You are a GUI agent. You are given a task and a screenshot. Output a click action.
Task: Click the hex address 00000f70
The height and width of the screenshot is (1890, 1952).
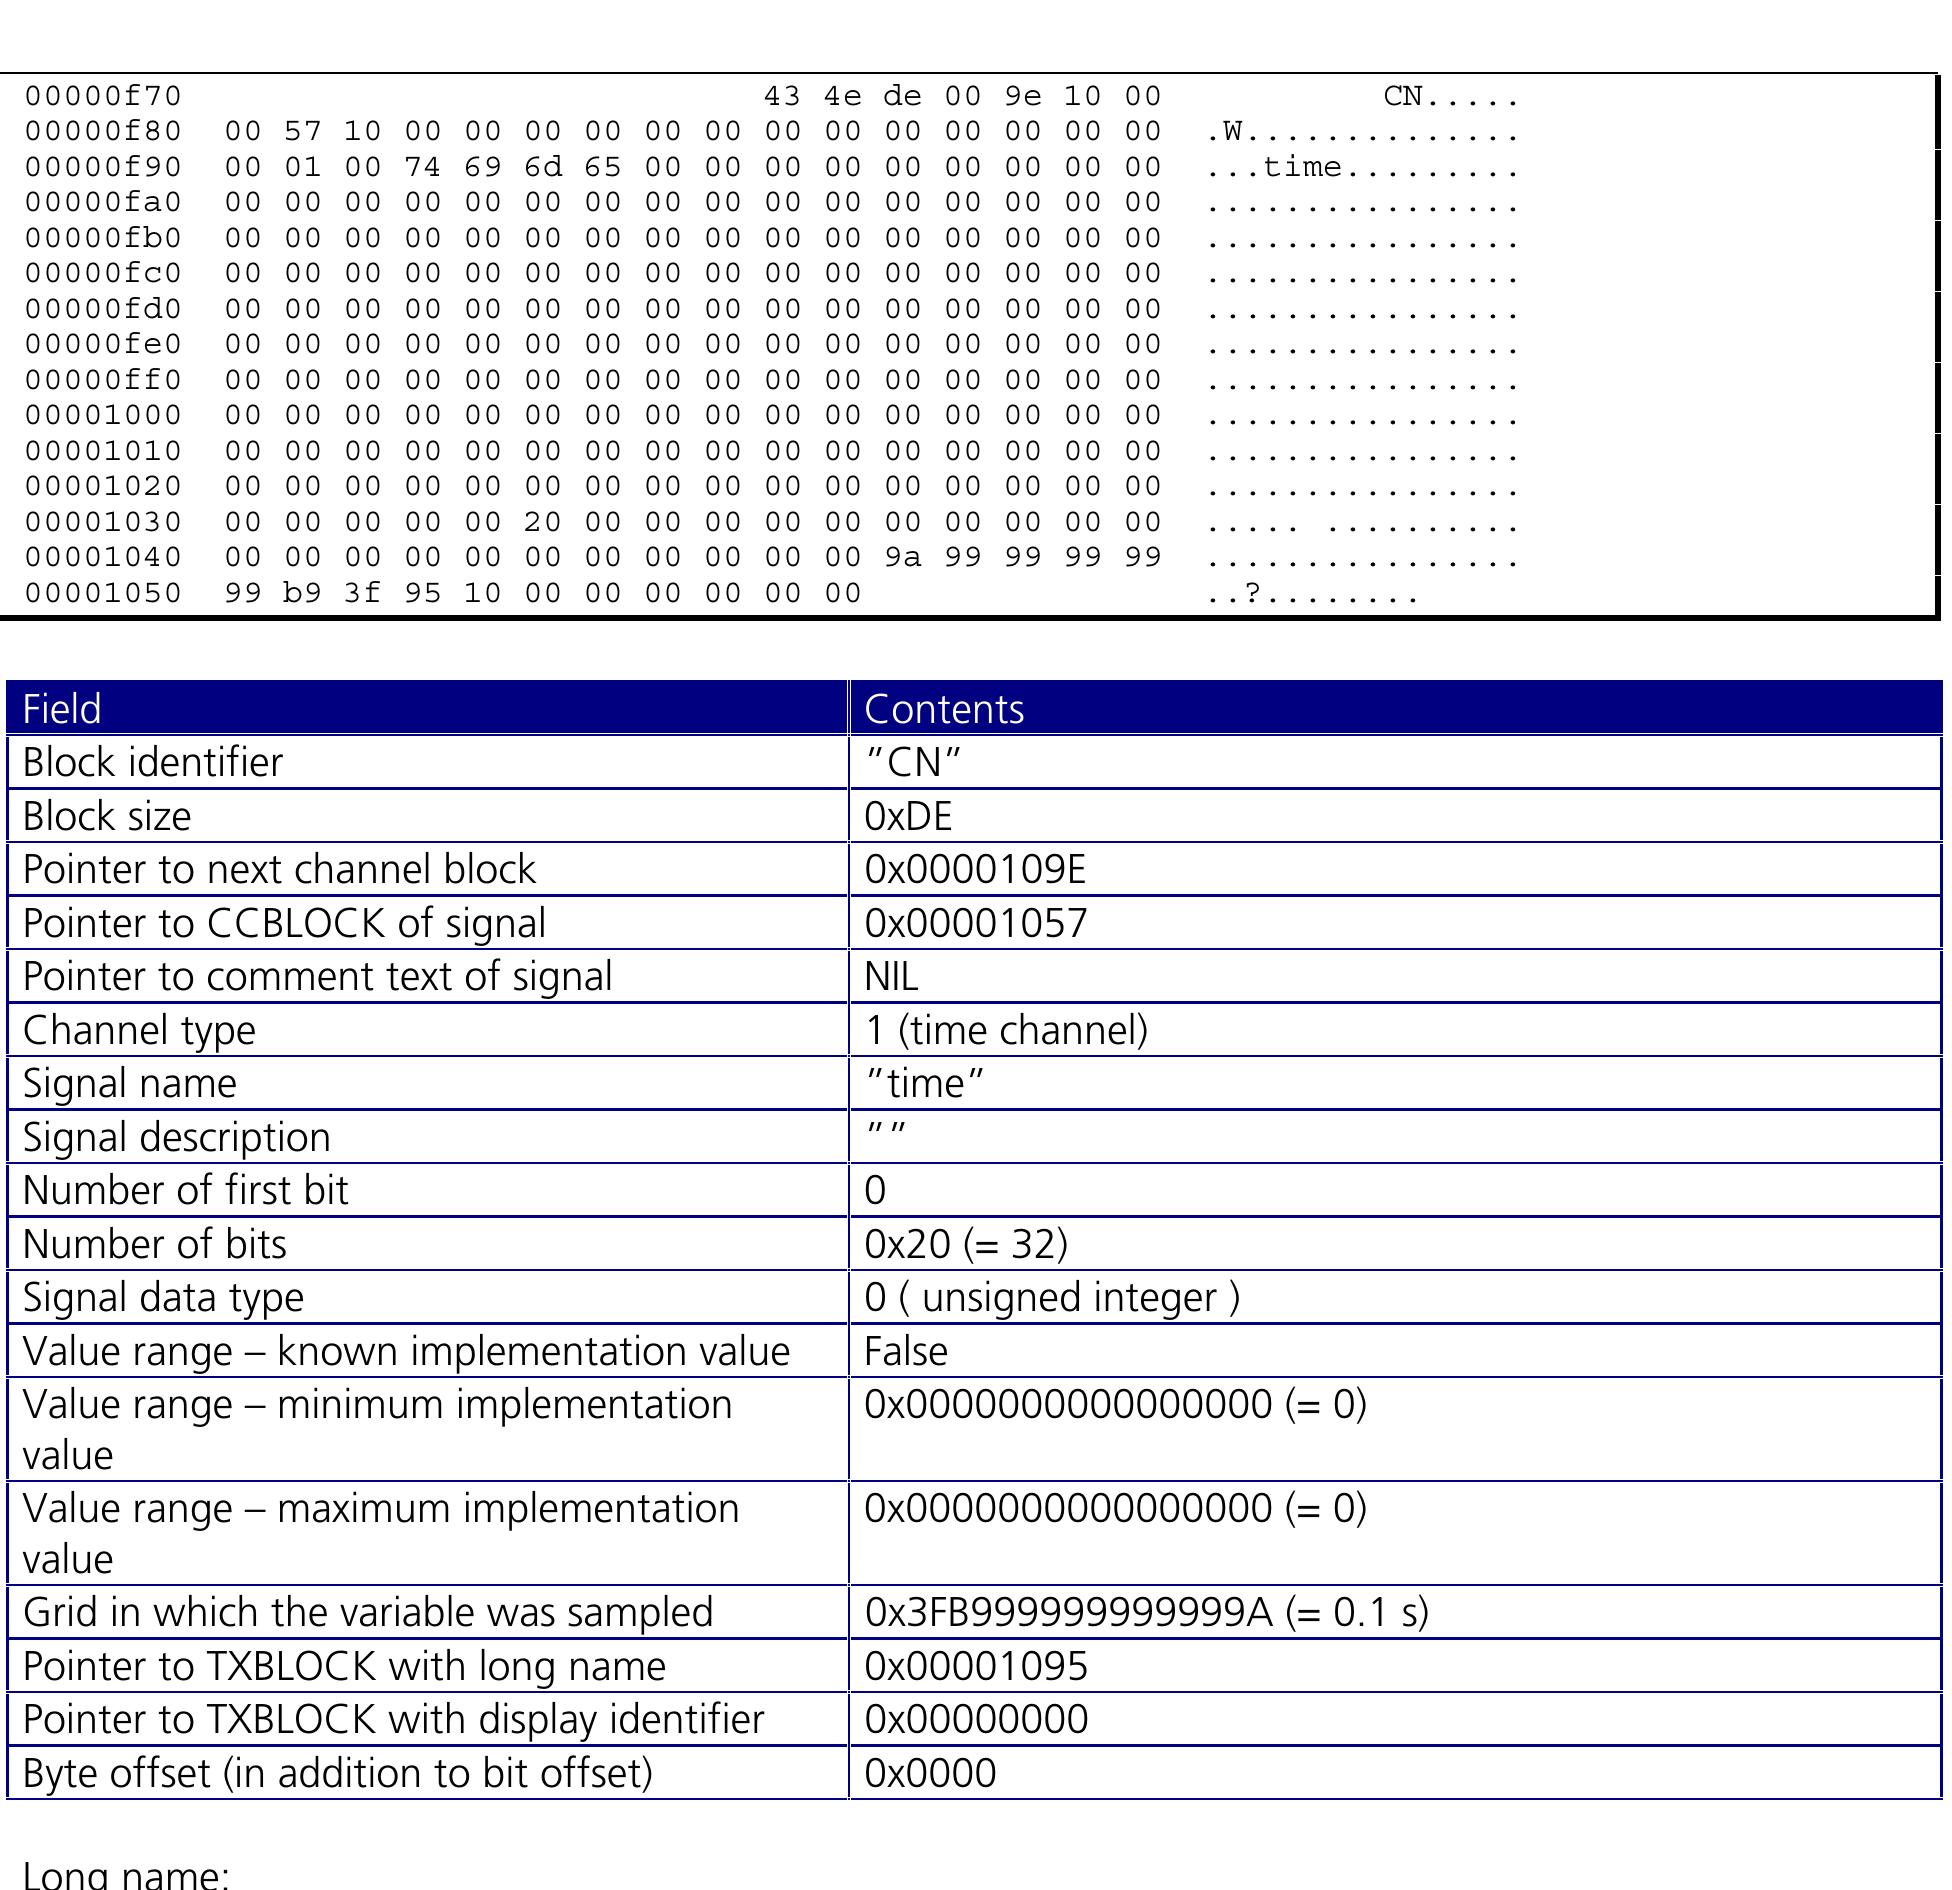click(x=103, y=96)
